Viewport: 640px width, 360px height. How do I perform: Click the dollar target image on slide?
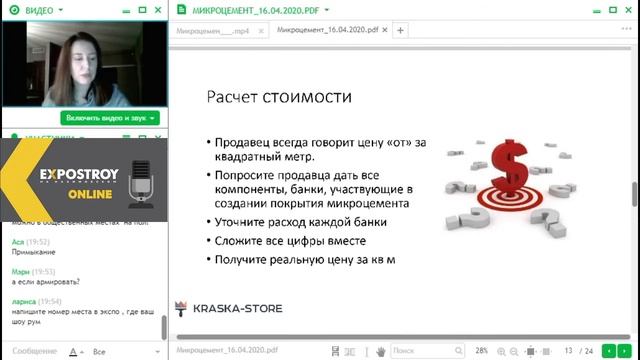(510, 189)
